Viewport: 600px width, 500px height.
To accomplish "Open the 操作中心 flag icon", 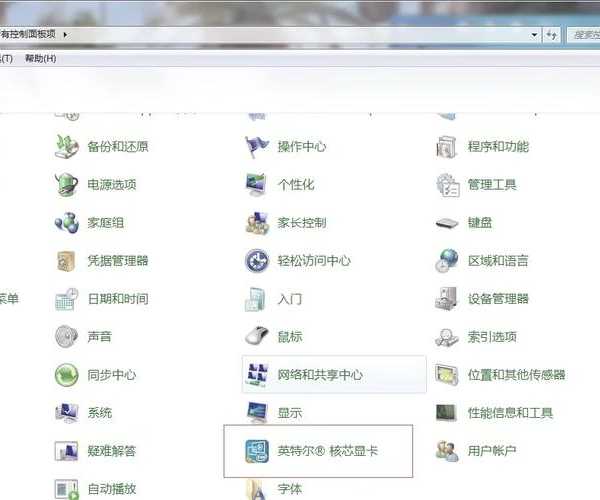I will click(256, 147).
